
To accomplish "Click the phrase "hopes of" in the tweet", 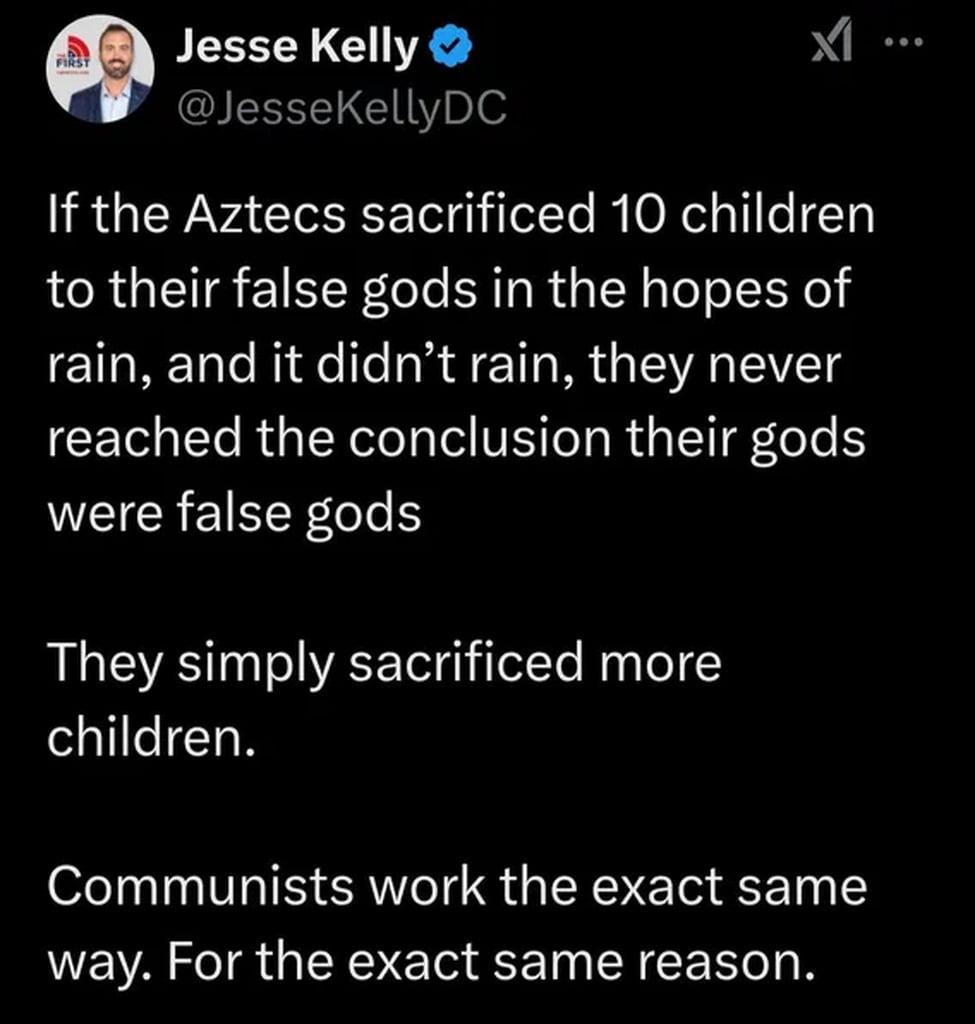I will coord(747,290).
